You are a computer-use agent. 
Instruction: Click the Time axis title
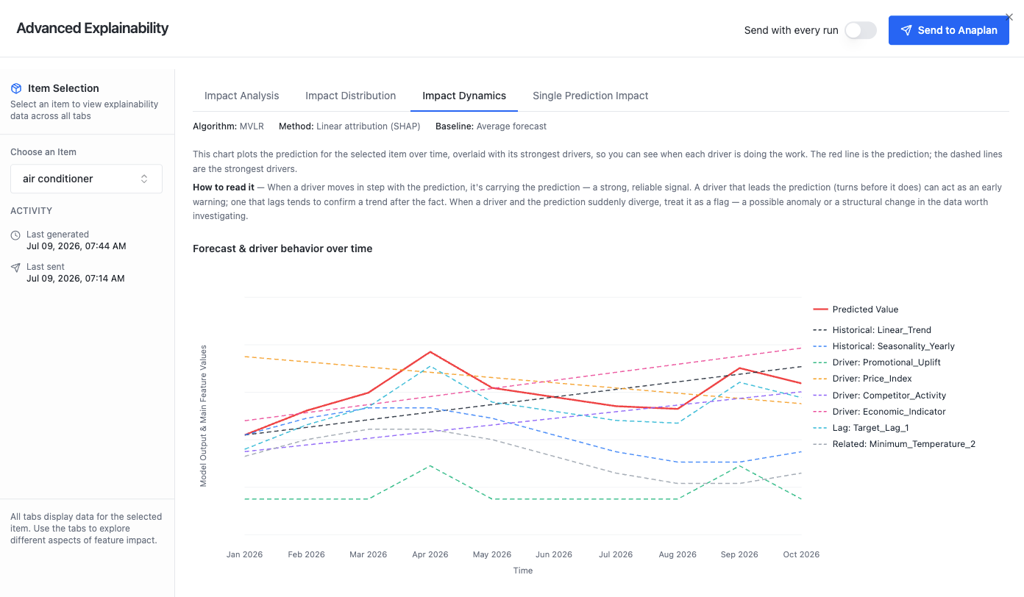(x=523, y=571)
